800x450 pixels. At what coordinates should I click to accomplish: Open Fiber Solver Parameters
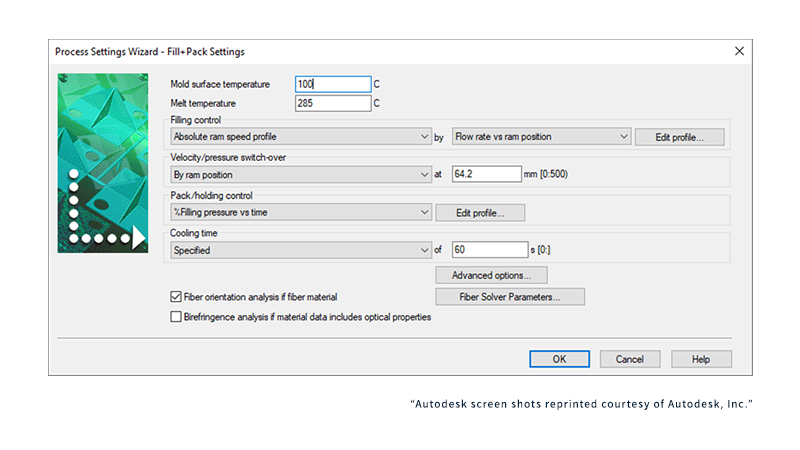coord(510,297)
